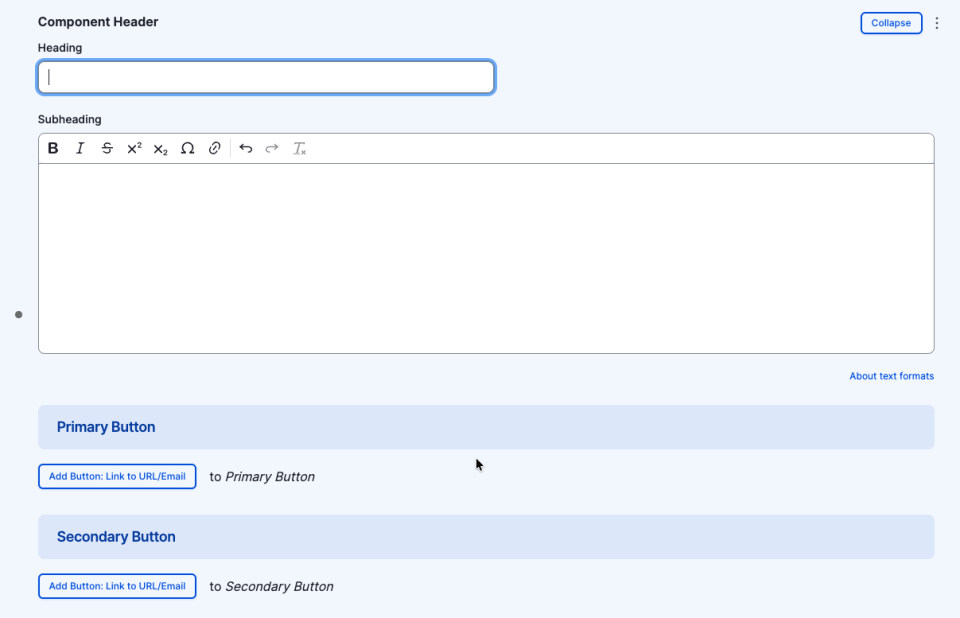Remove formatting with the Tx icon
This screenshot has width=960, height=618.
(x=299, y=148)
